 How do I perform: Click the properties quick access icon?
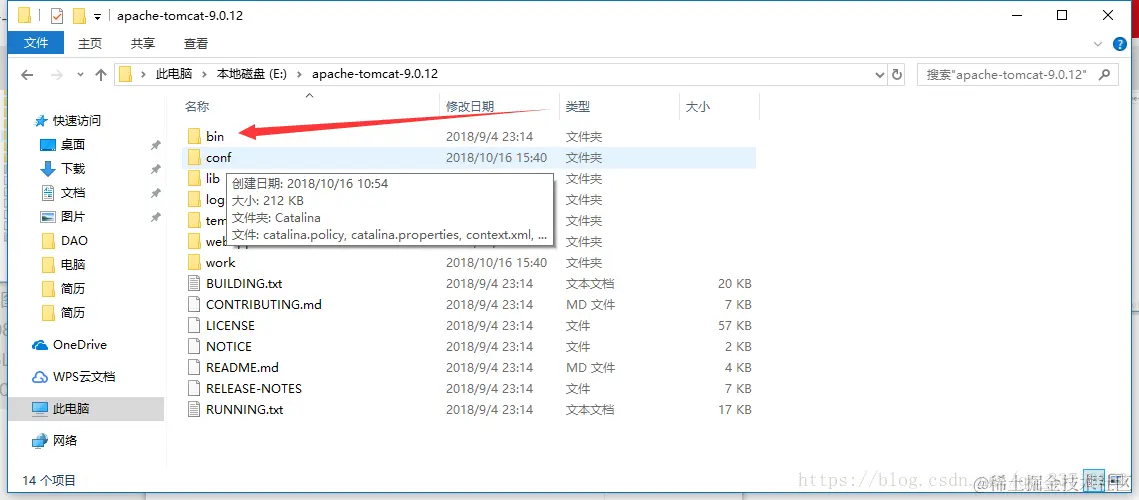(x=57, y=16)
